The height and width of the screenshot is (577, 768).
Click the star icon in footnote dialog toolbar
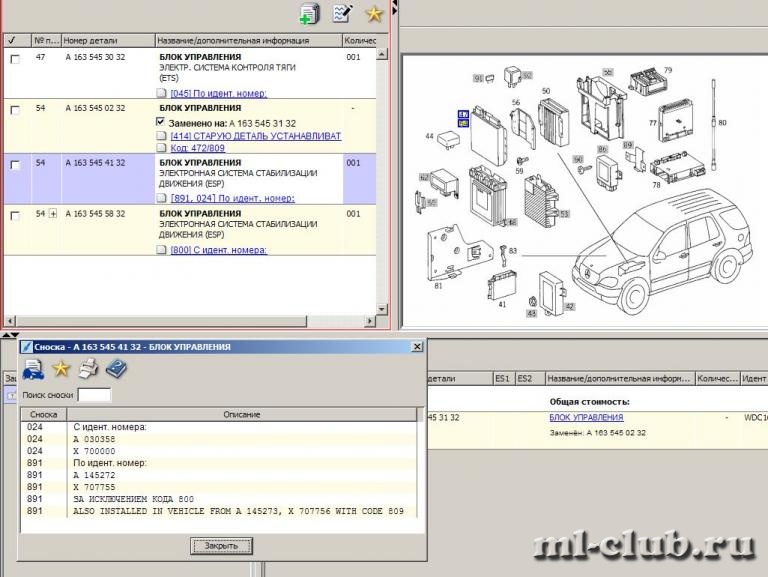click(61, 370)
